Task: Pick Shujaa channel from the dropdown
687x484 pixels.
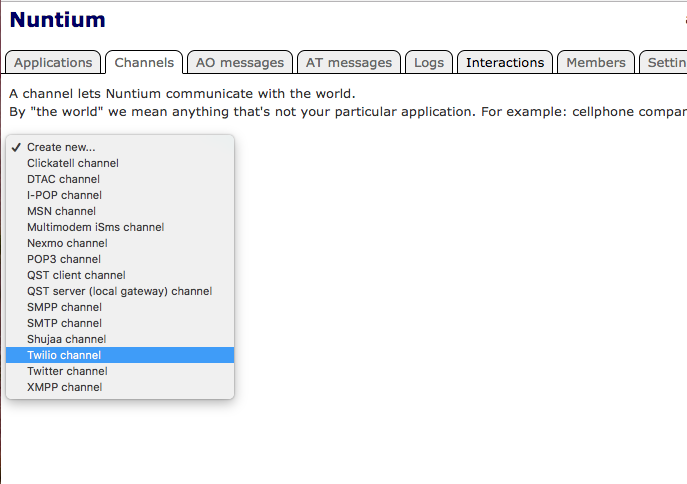Action: click(120, 339)
